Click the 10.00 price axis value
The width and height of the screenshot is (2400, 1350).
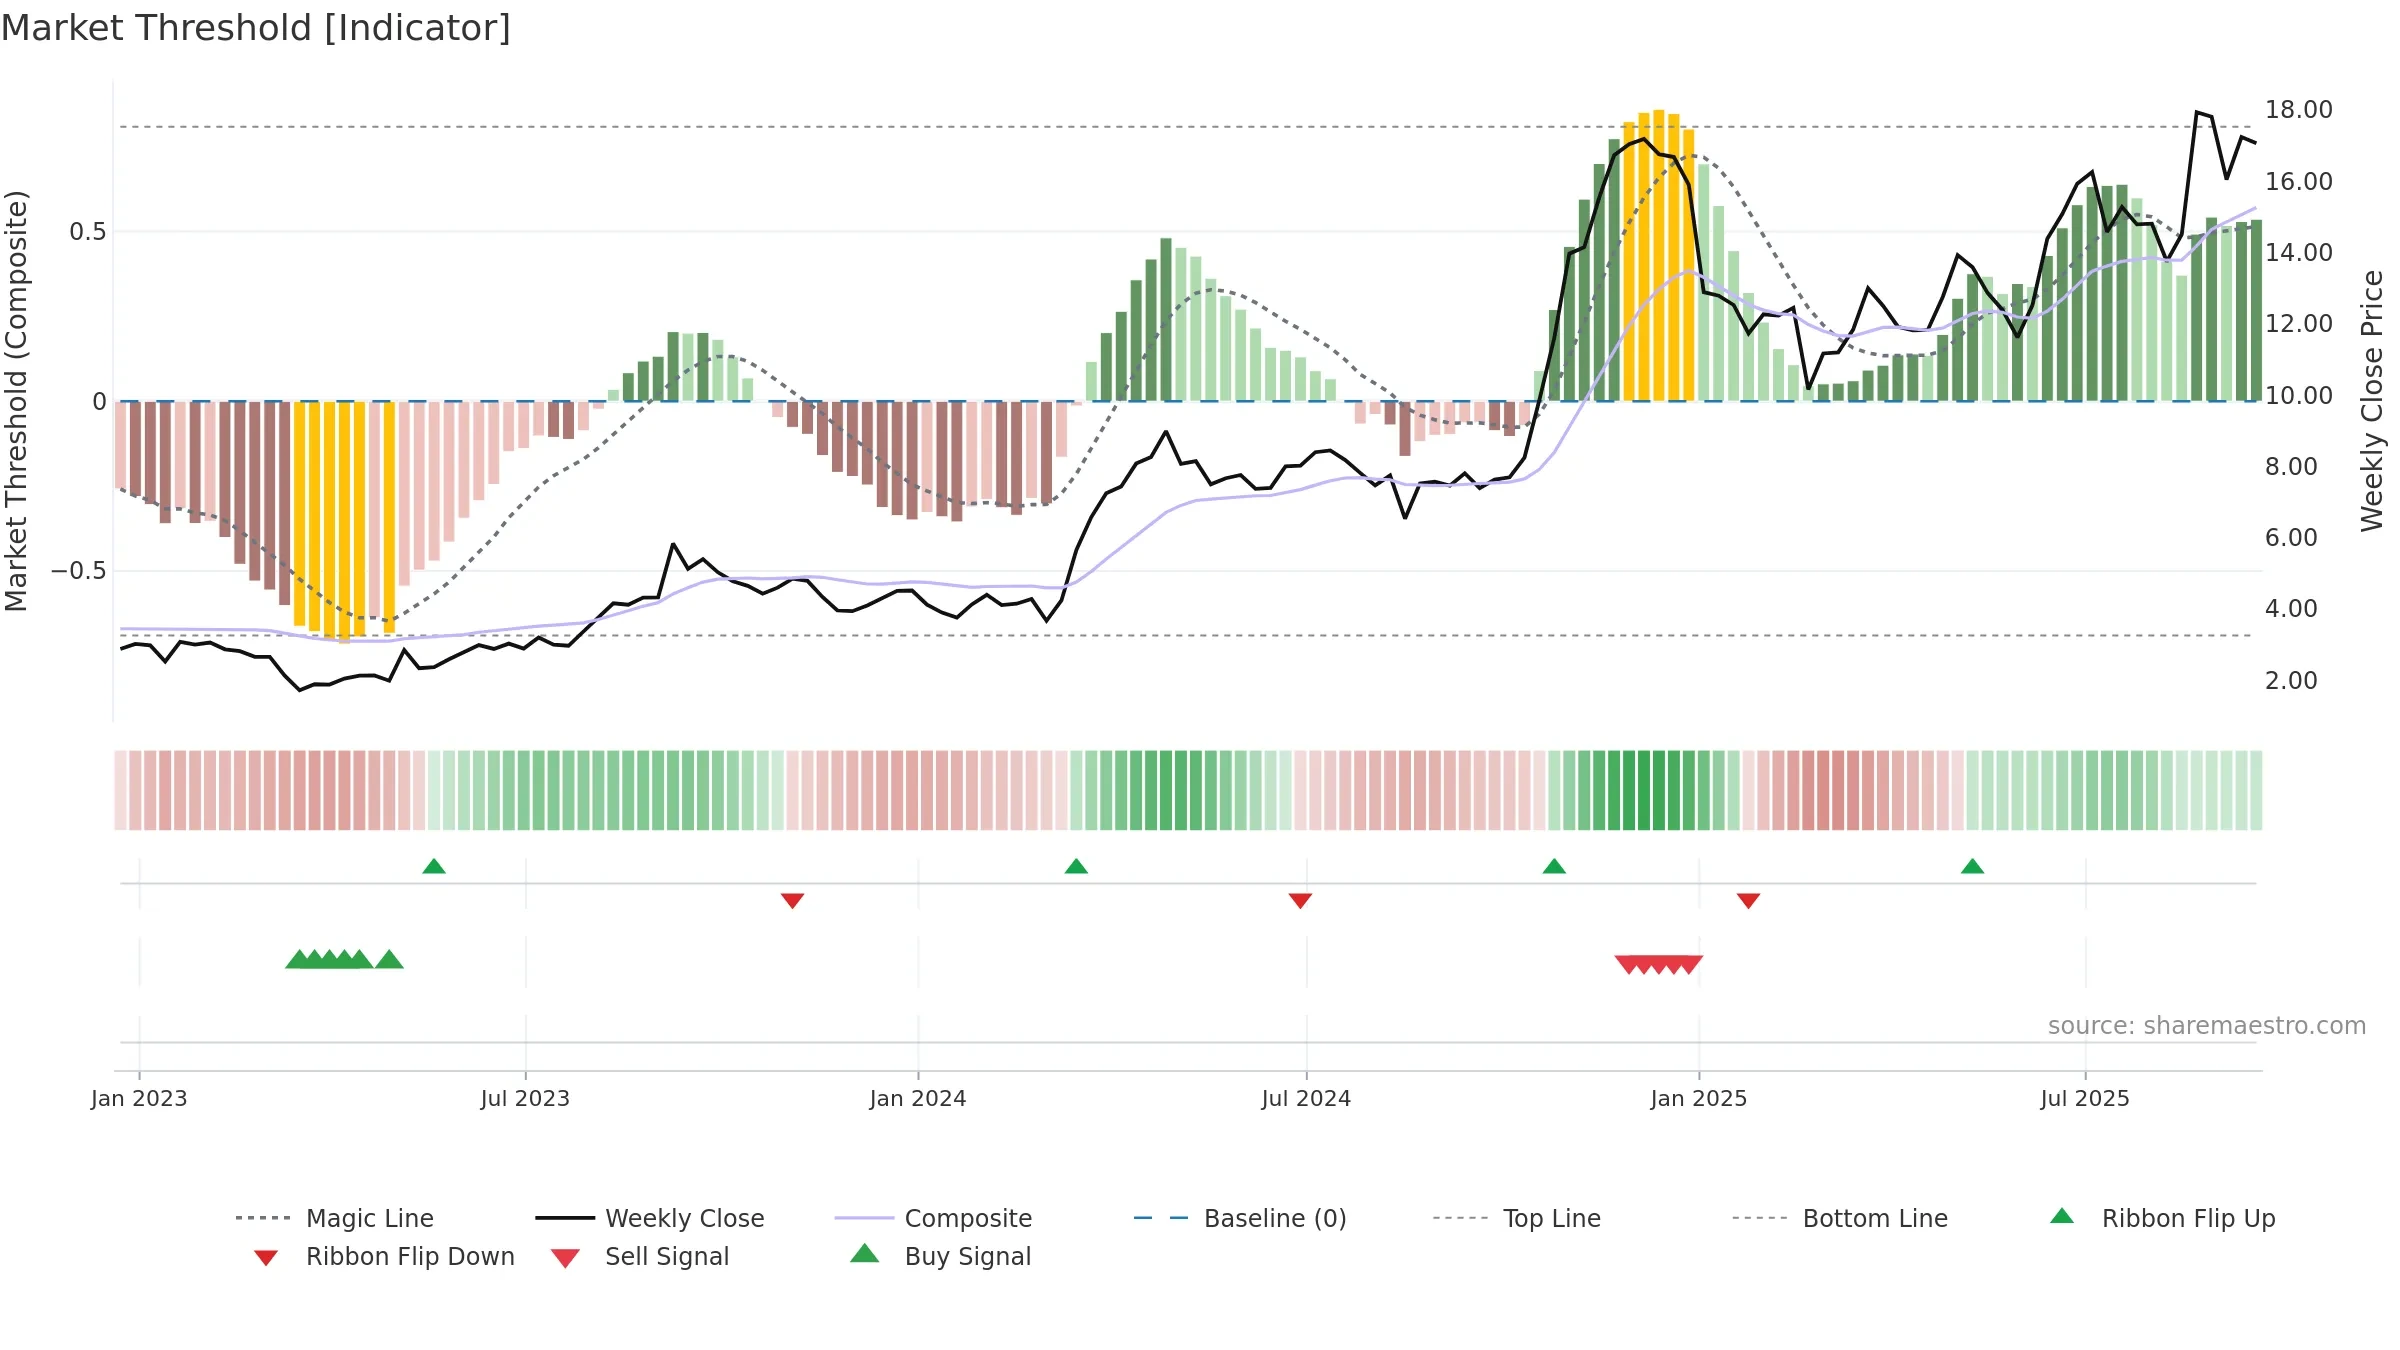pyautogui.click(x=2299, y=395)
